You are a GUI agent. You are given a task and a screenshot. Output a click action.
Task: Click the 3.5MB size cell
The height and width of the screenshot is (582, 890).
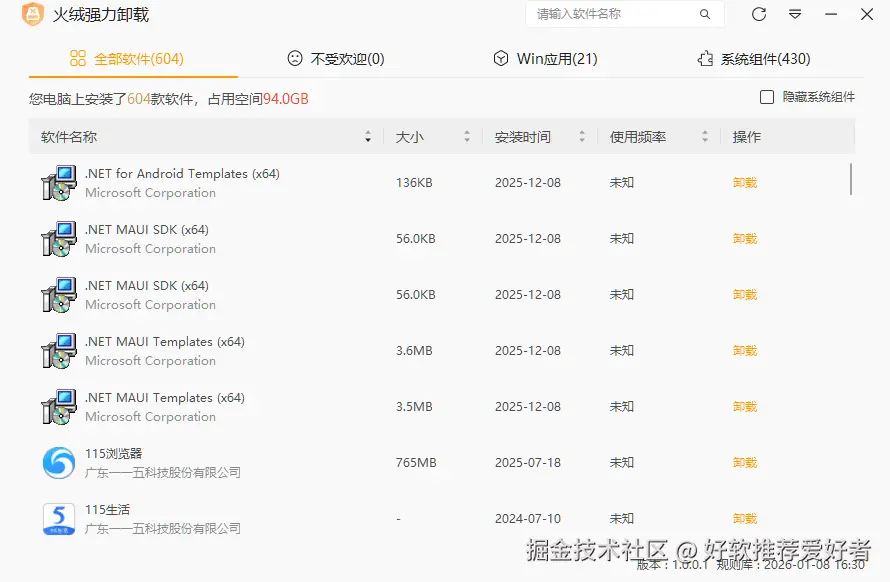tap(414, 407)
